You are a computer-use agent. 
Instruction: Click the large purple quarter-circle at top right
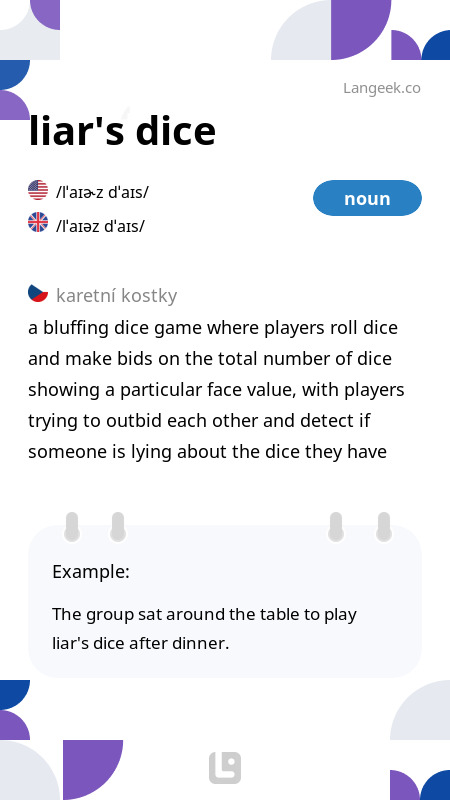coord(361,30)
